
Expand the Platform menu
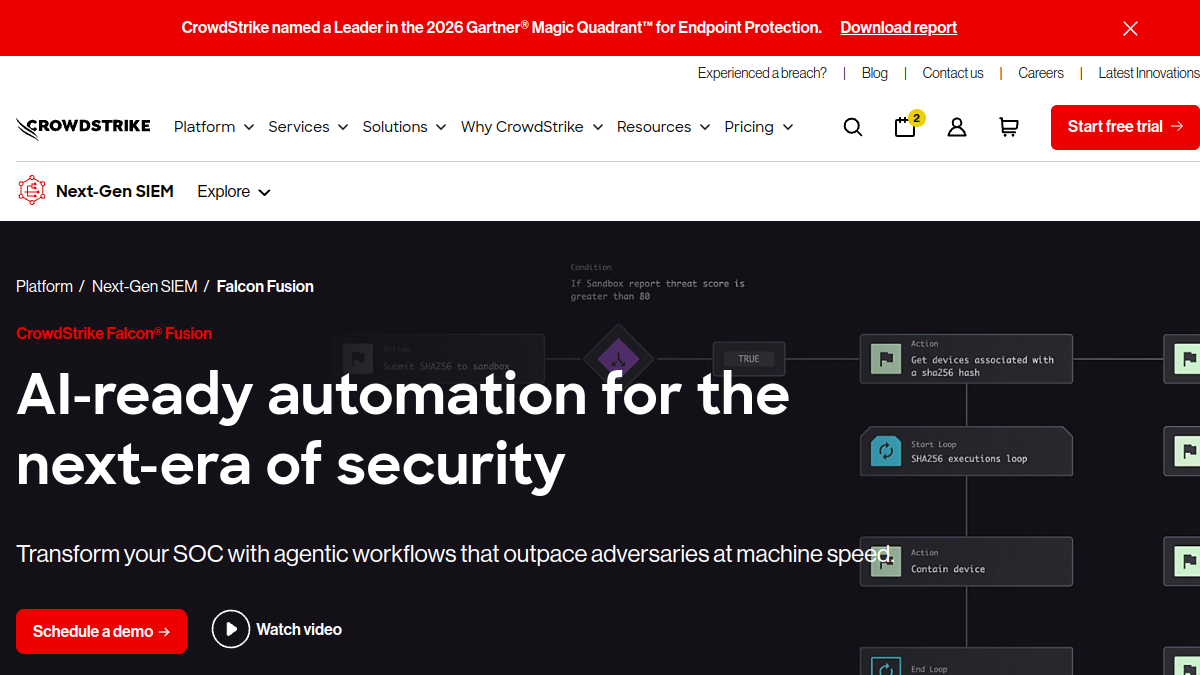(x=214, y=127)
